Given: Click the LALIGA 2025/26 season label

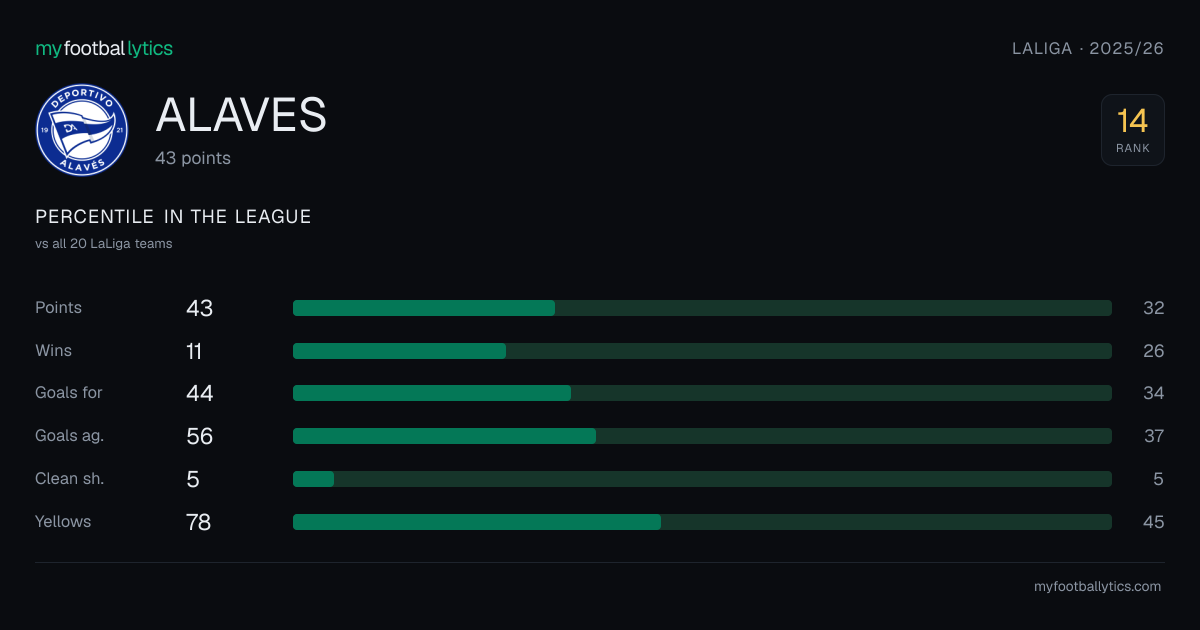Looking at the screenshot, I should pyautogui.click(x=1088, y=48).
